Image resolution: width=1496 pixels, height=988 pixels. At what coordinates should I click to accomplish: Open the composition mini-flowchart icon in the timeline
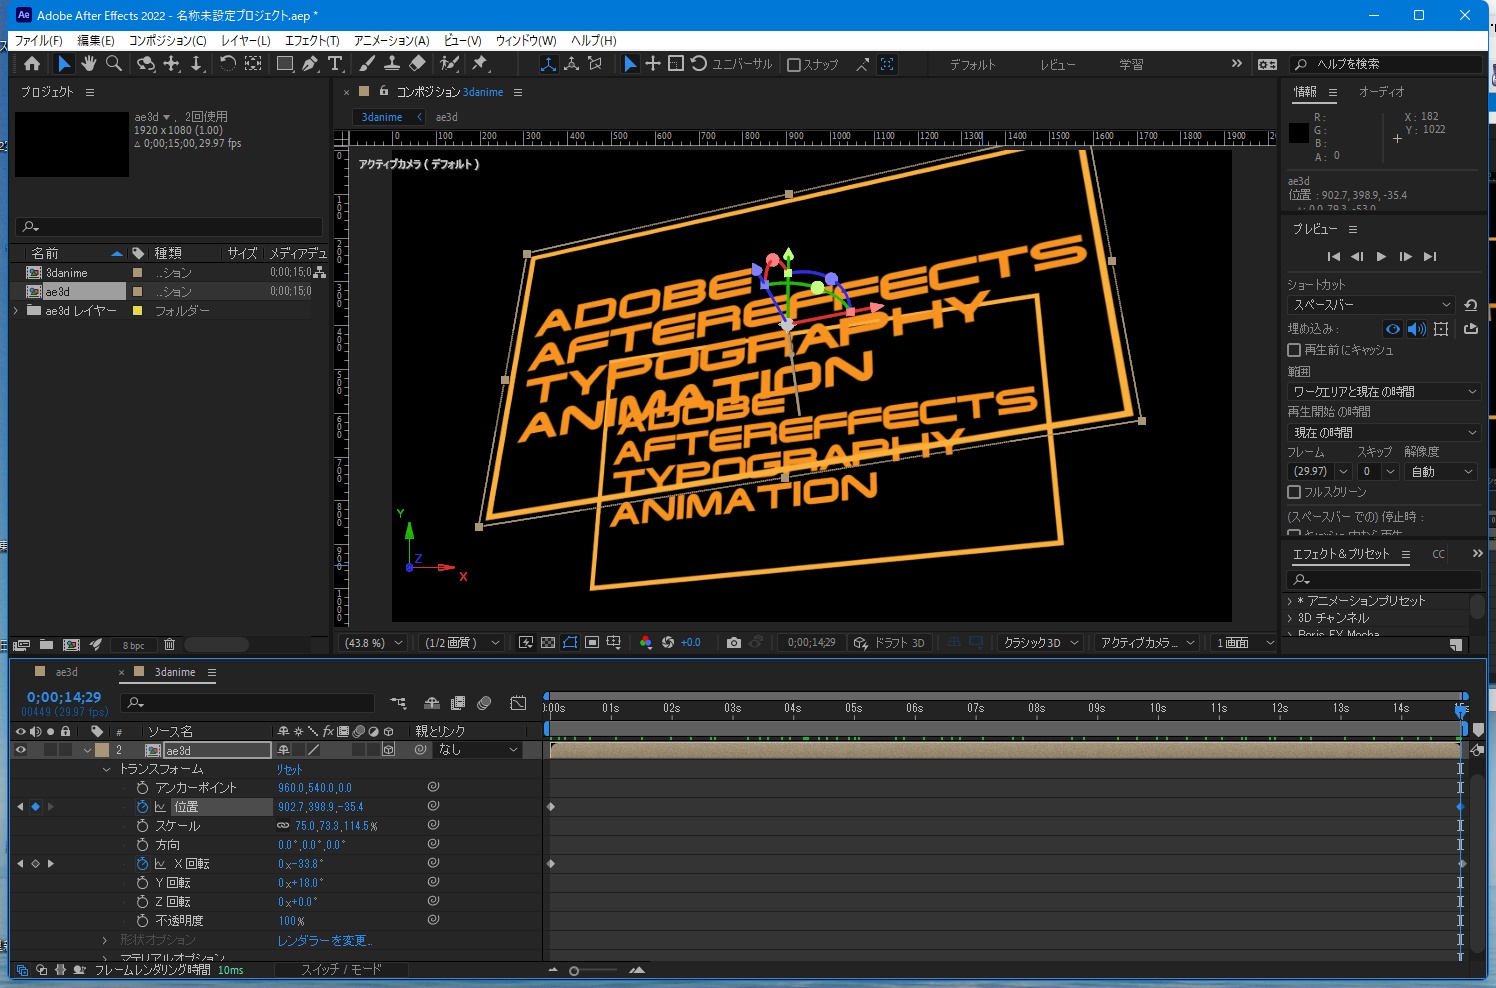398,704
